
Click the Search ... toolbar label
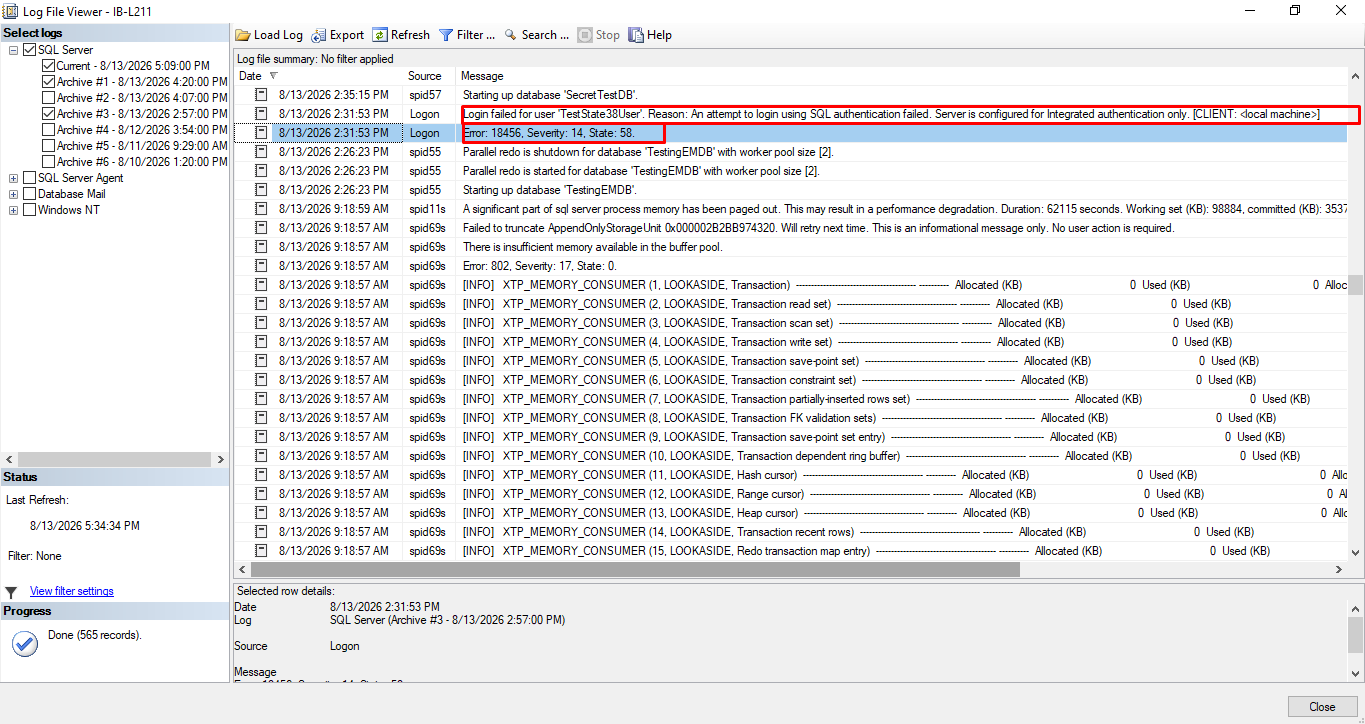click(545, 35)
